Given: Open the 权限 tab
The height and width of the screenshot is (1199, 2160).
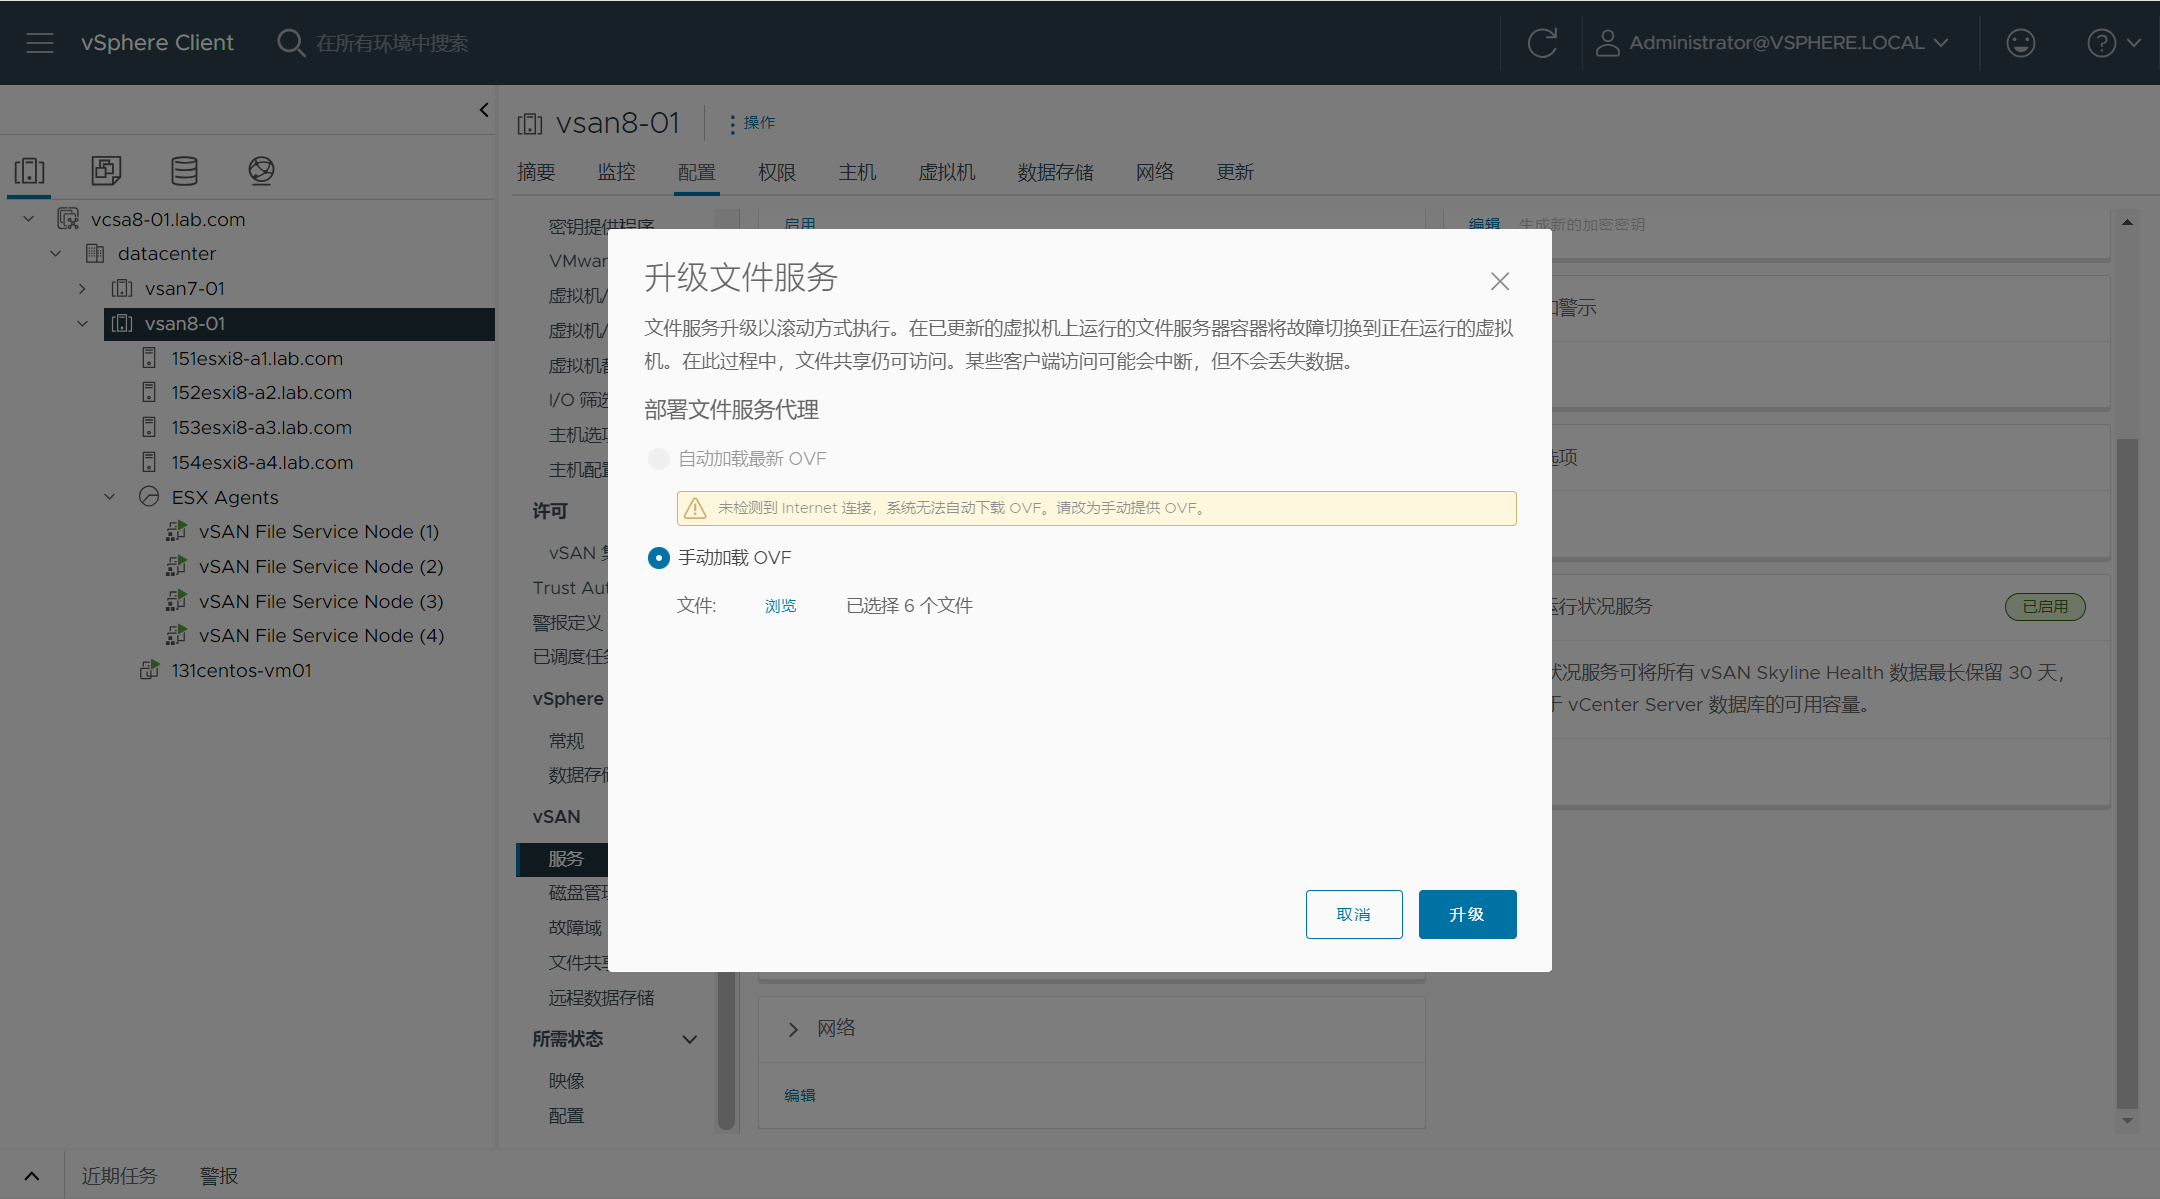Looking at the screenshot, I should [x=777, y=172].
